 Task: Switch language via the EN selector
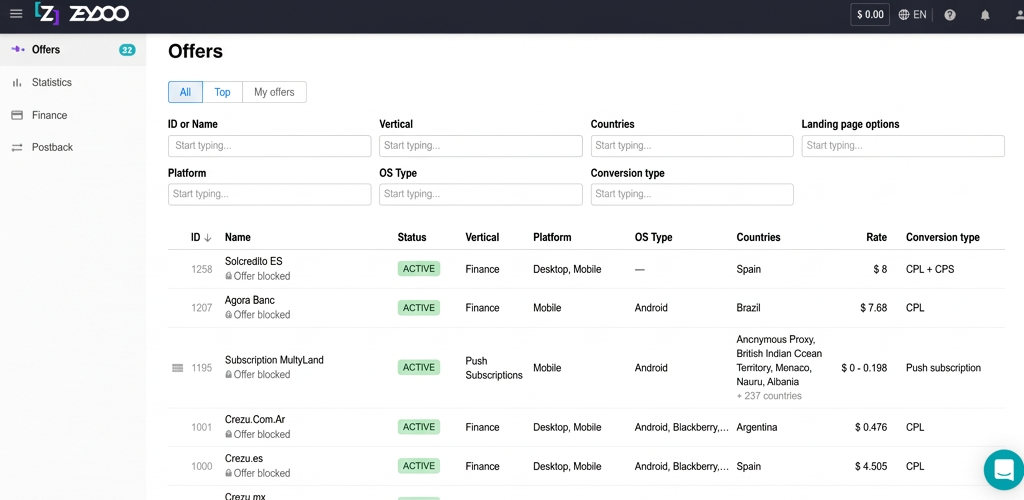click(x=920, y=14)
